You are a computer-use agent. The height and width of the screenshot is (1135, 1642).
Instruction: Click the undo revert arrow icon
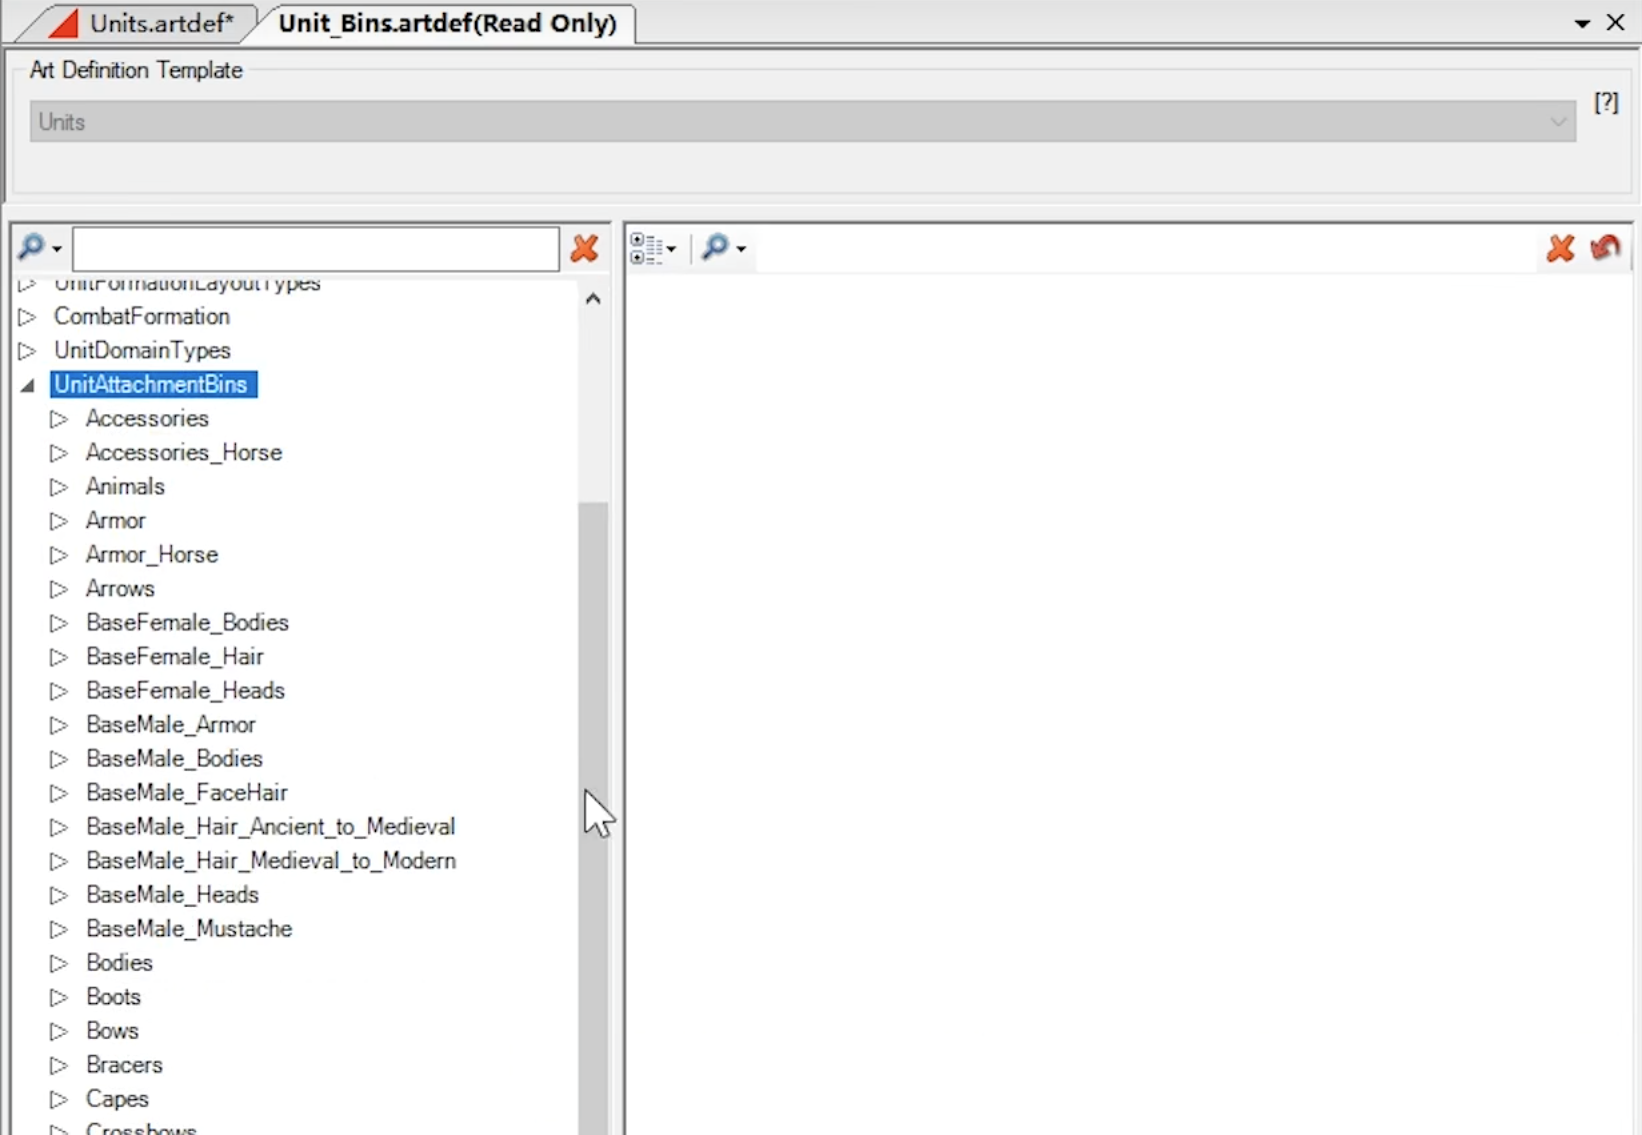coord(1605,247)
